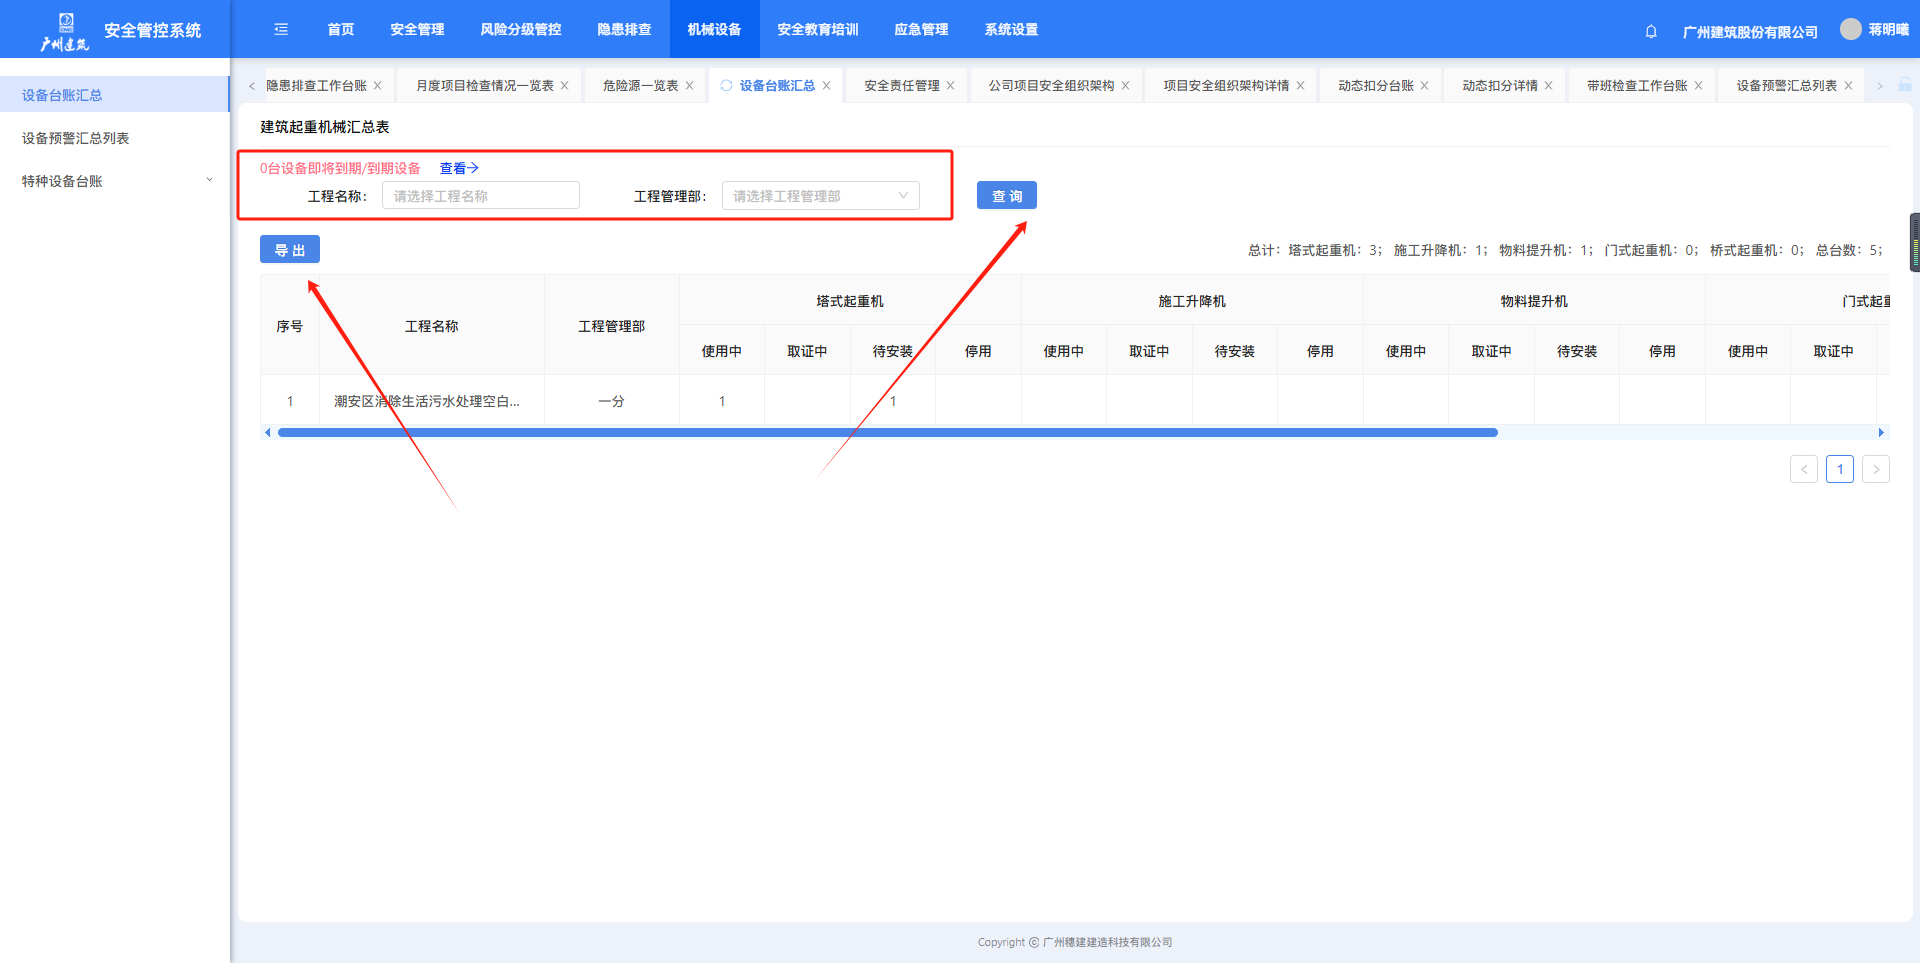This screenshot has height=963, width=1920.
Task: Click the 查看 link for expiring devices
Action: coord(459,168)
